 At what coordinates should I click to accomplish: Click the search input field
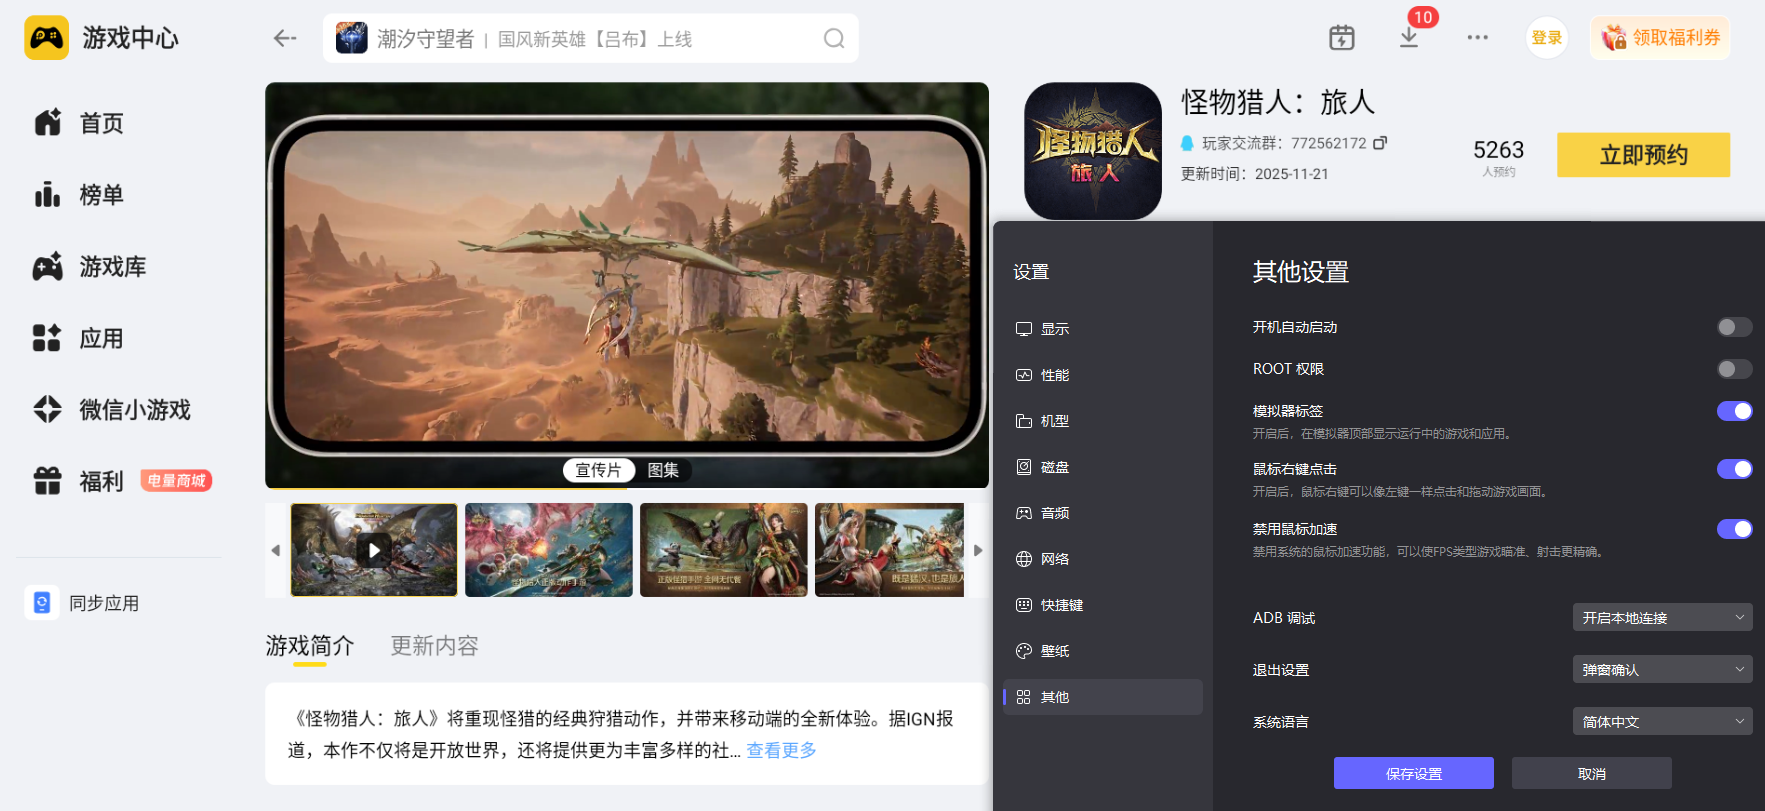(591, 38)
